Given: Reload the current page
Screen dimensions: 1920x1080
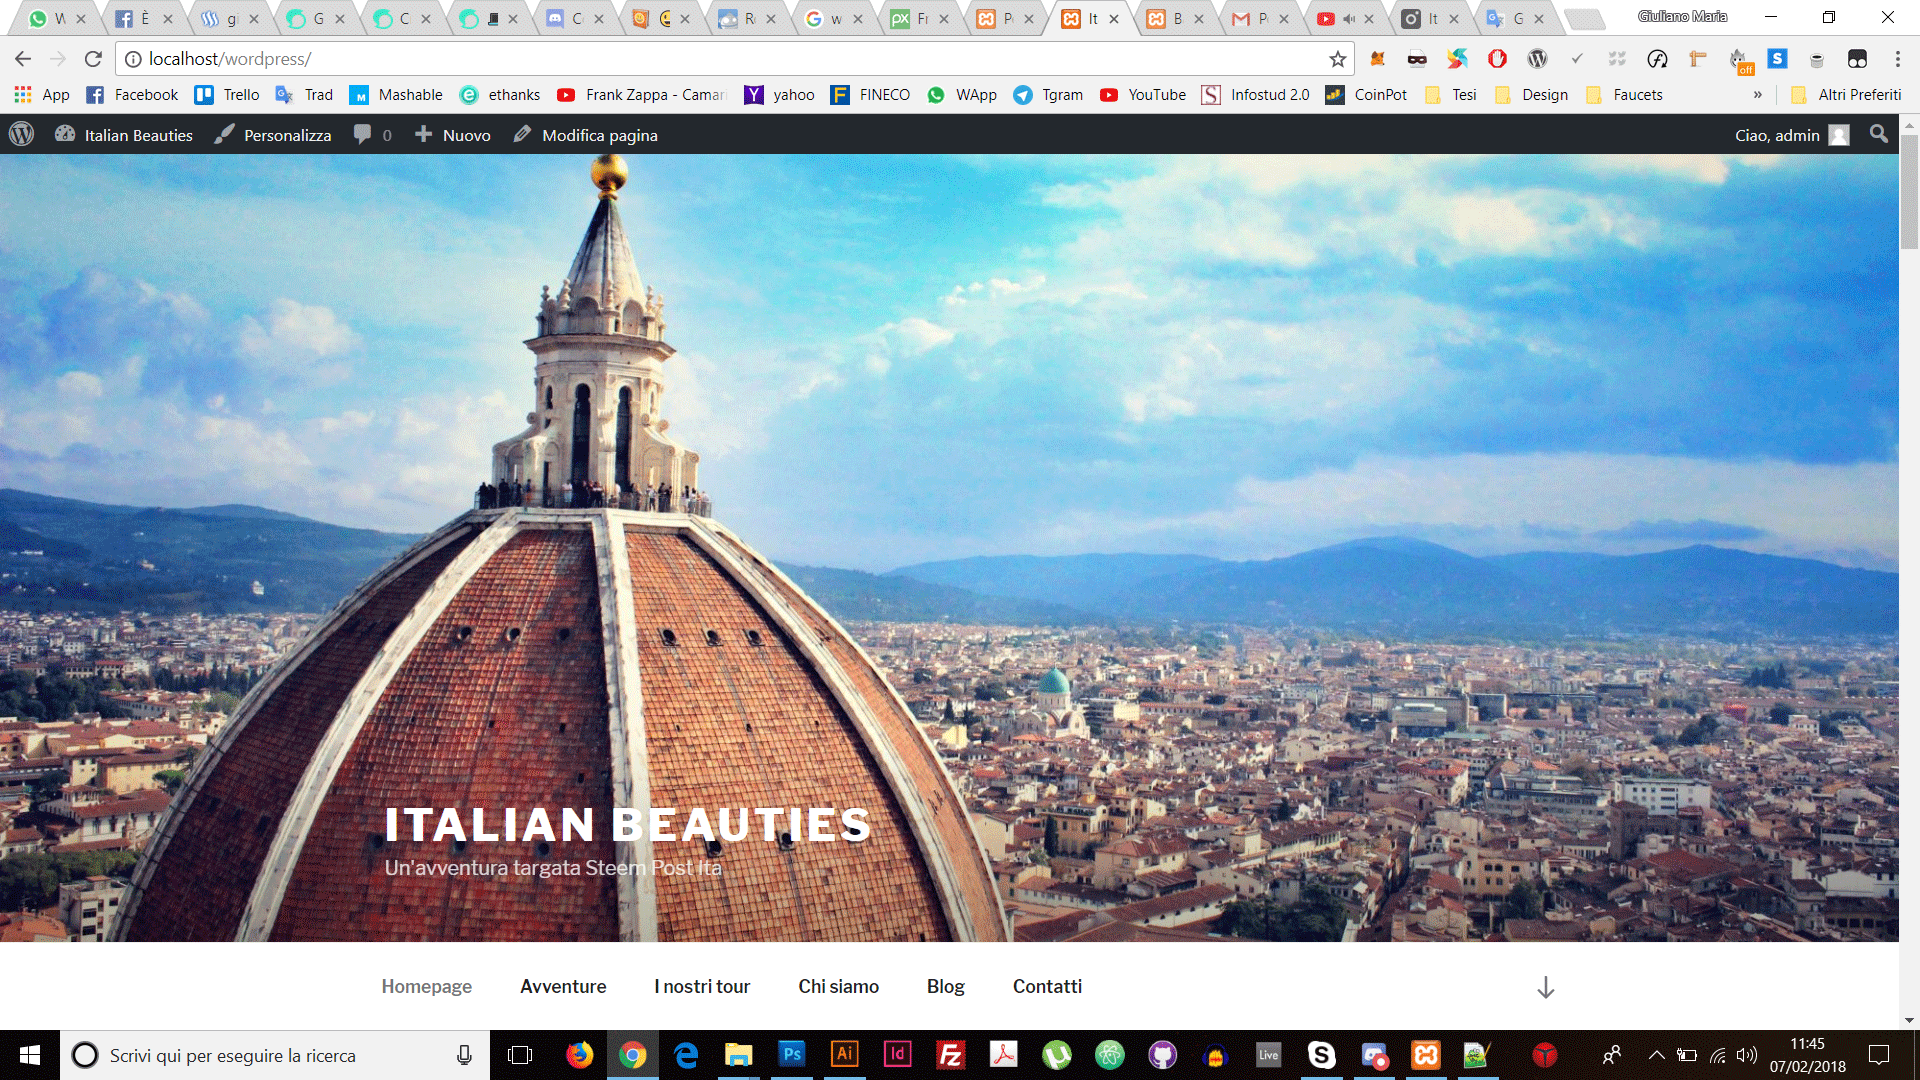Looking at the screenshot, I should pos(93,59).
